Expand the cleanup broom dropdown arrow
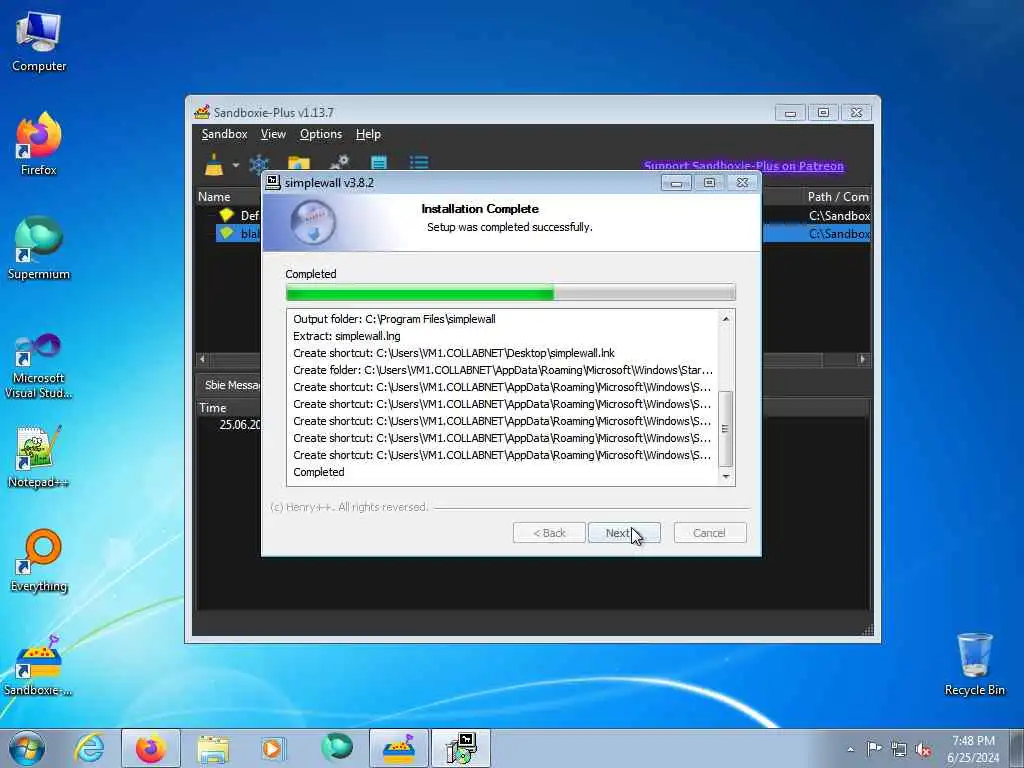Screen dimensions: 1024x768 [x=236, y=165]
